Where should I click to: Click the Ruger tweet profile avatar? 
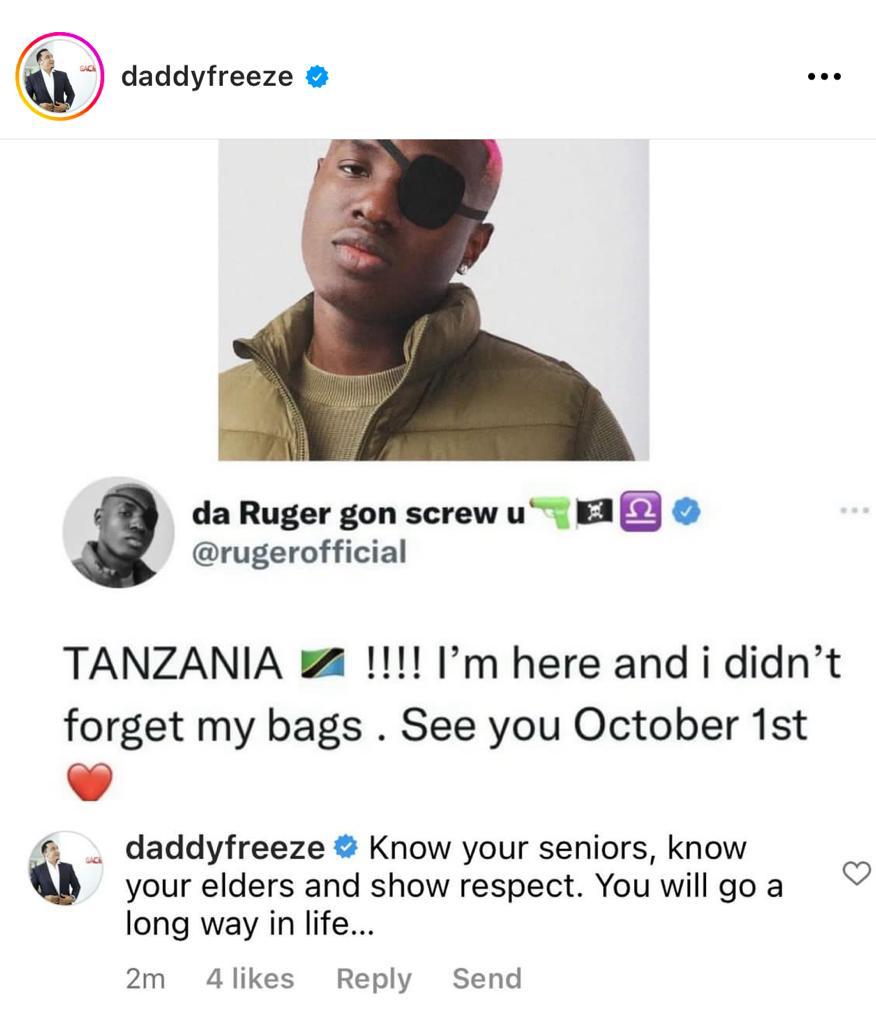118,532
